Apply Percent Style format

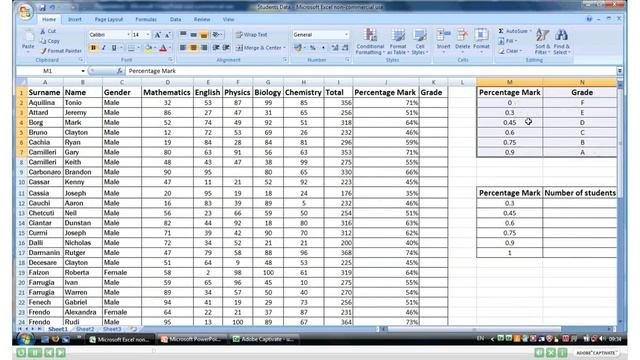pyautogui.click(x=312, y=48)
